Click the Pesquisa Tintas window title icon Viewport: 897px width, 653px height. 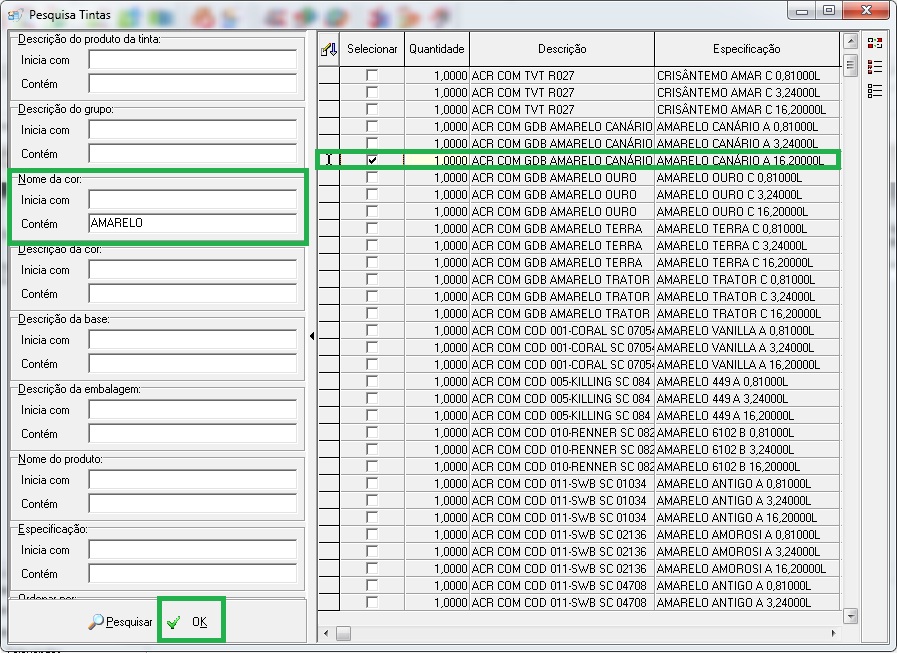[15, 15]
